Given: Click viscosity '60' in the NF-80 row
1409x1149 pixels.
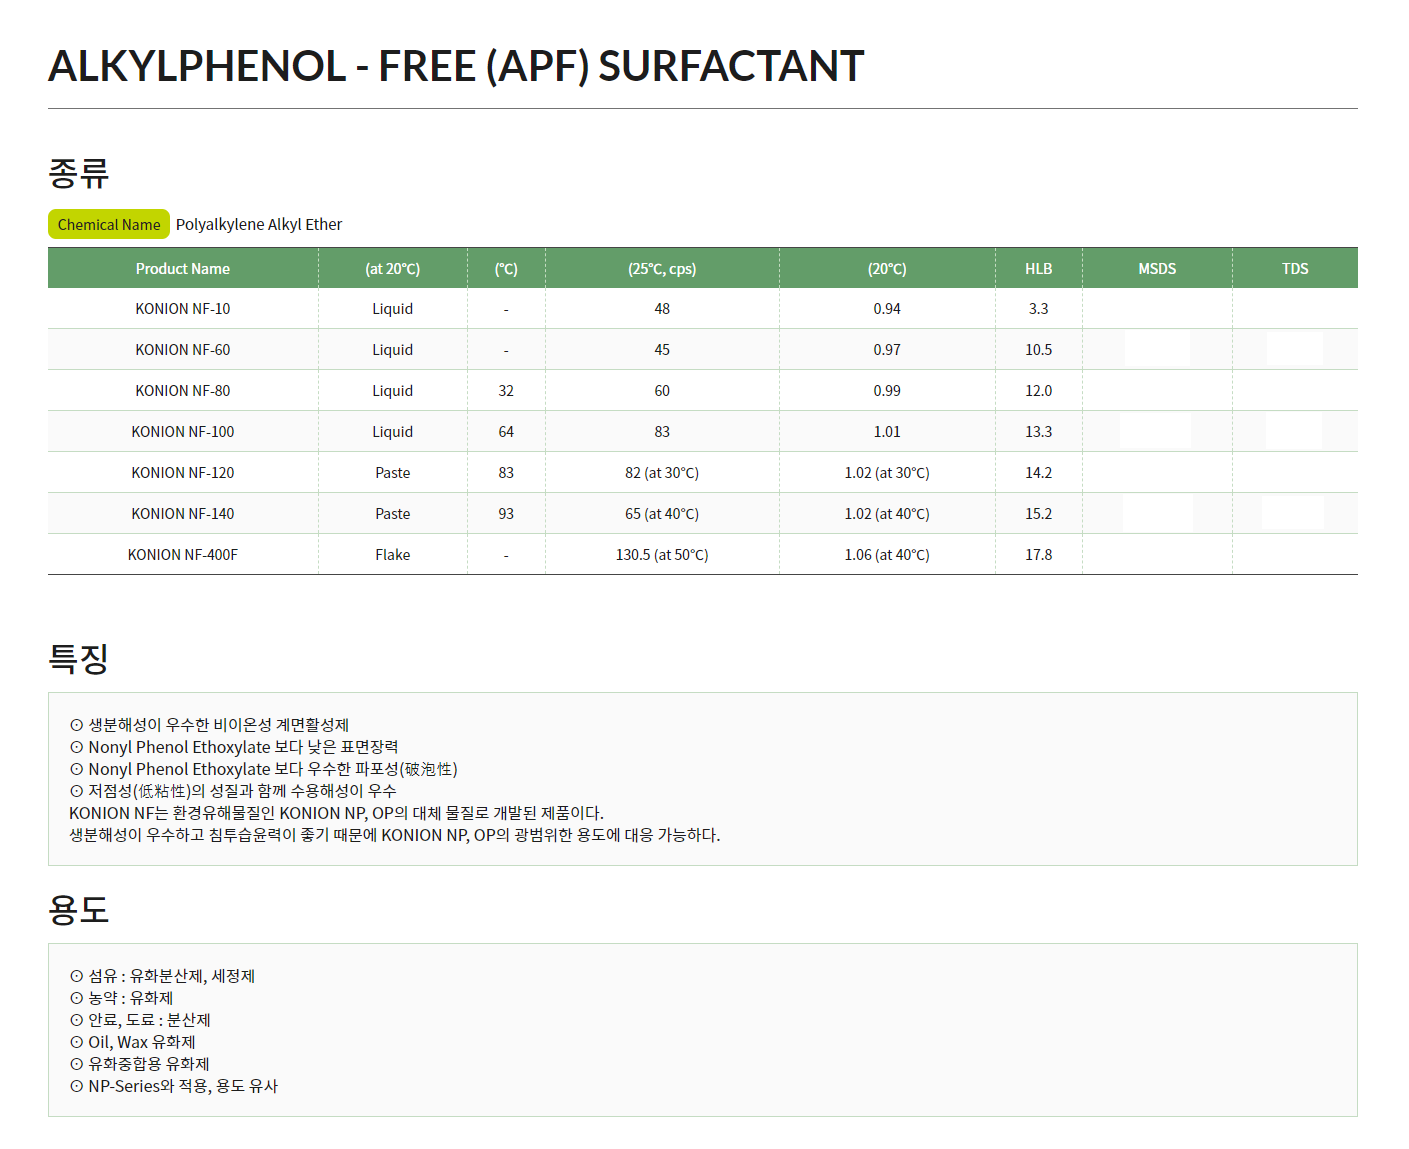Looking at the screenshot, I should coord(662,391).
